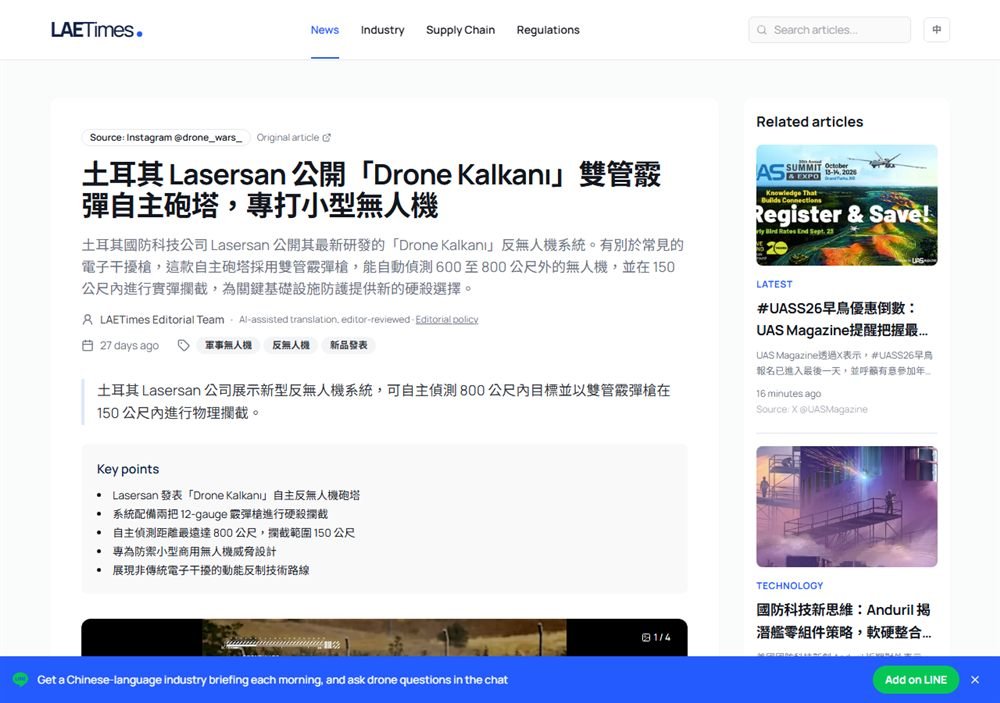Screen dimensions: 1000x703
Task: Click the search magnifier icon
Action: [x=761, y=30]
